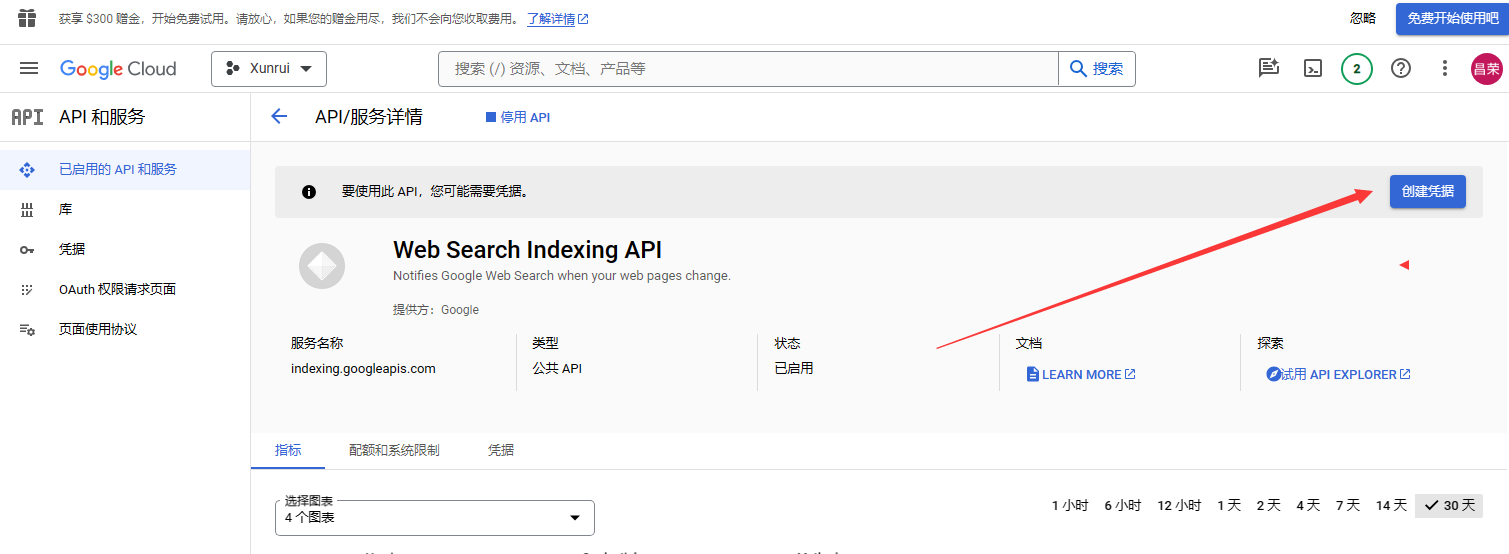This screenshot has width=1509, height=554.
Task: Select the 12 小时 time range
Action: coord(1180,506)
